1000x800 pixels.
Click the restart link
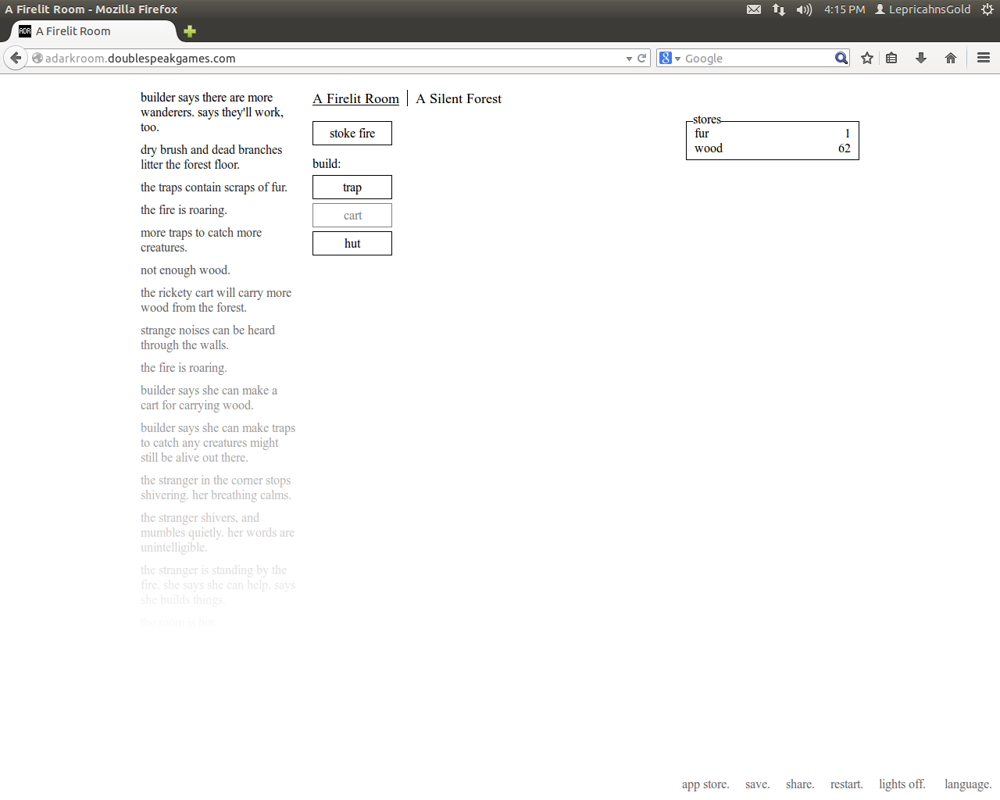(x=845, y=784)
